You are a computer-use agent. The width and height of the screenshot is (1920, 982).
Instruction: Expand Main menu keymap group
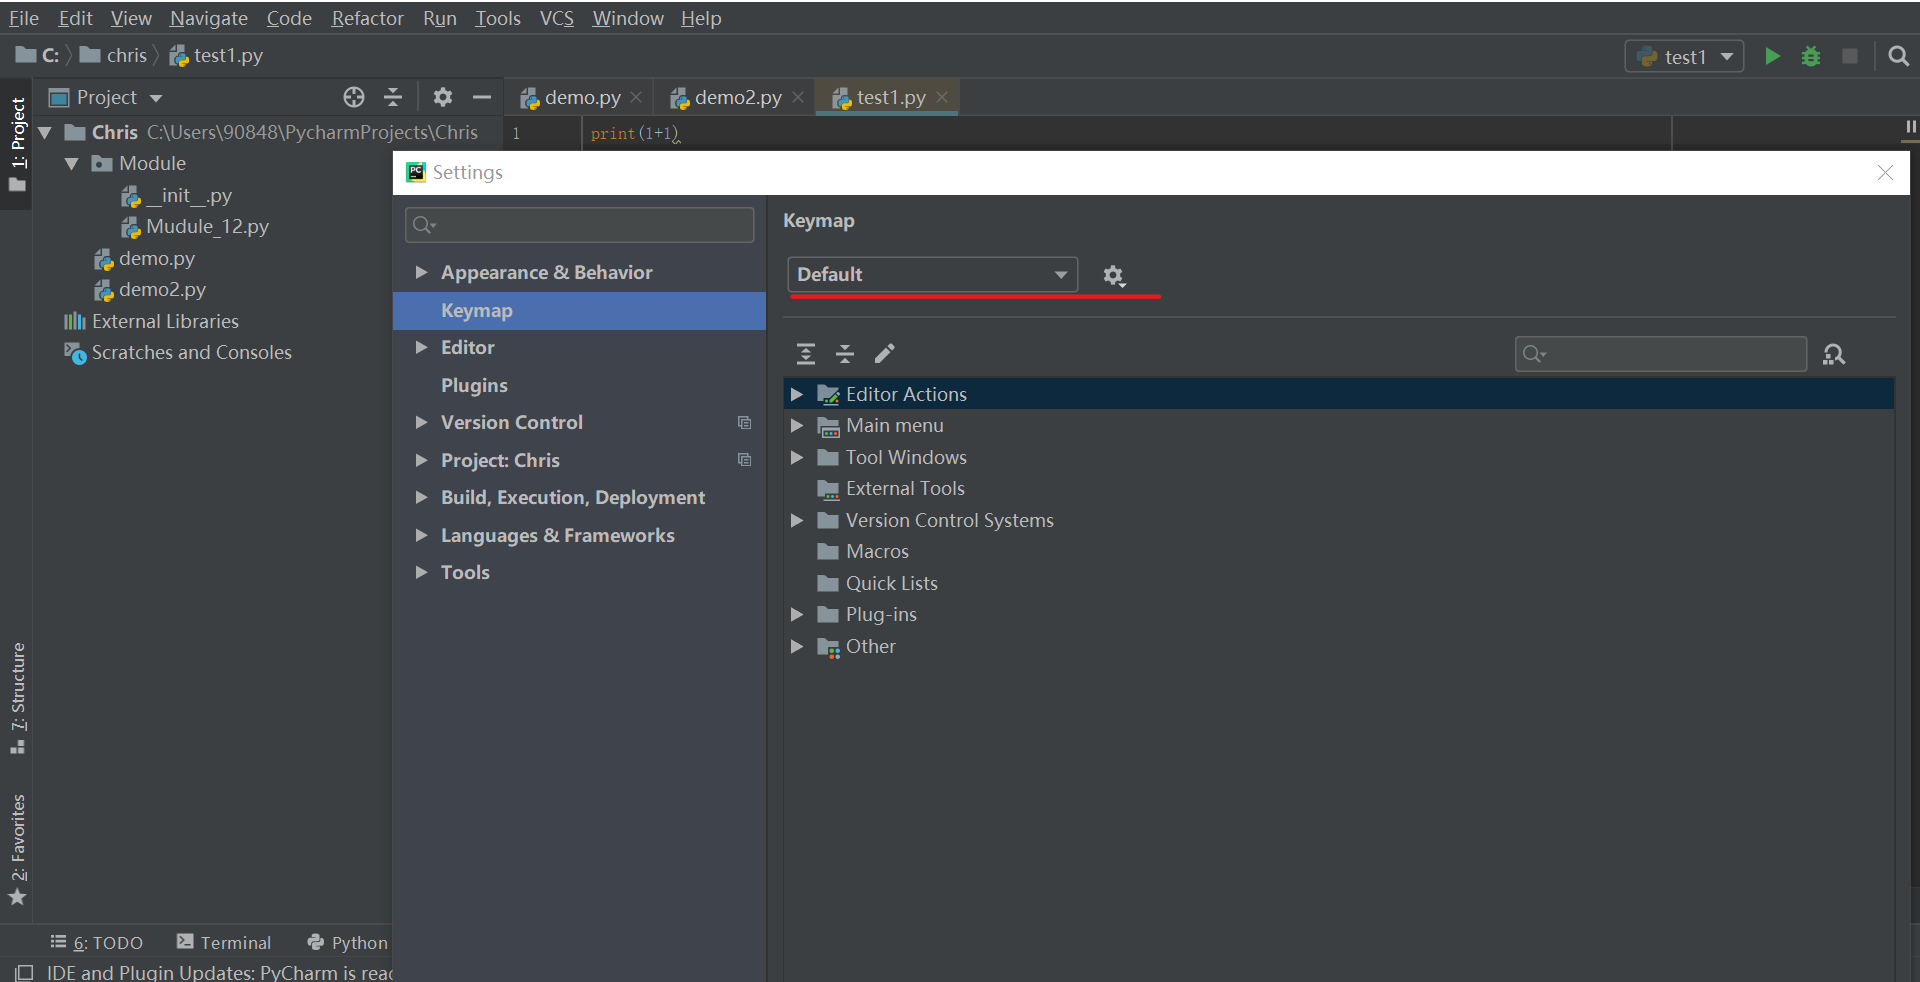[x=797, y=425]
